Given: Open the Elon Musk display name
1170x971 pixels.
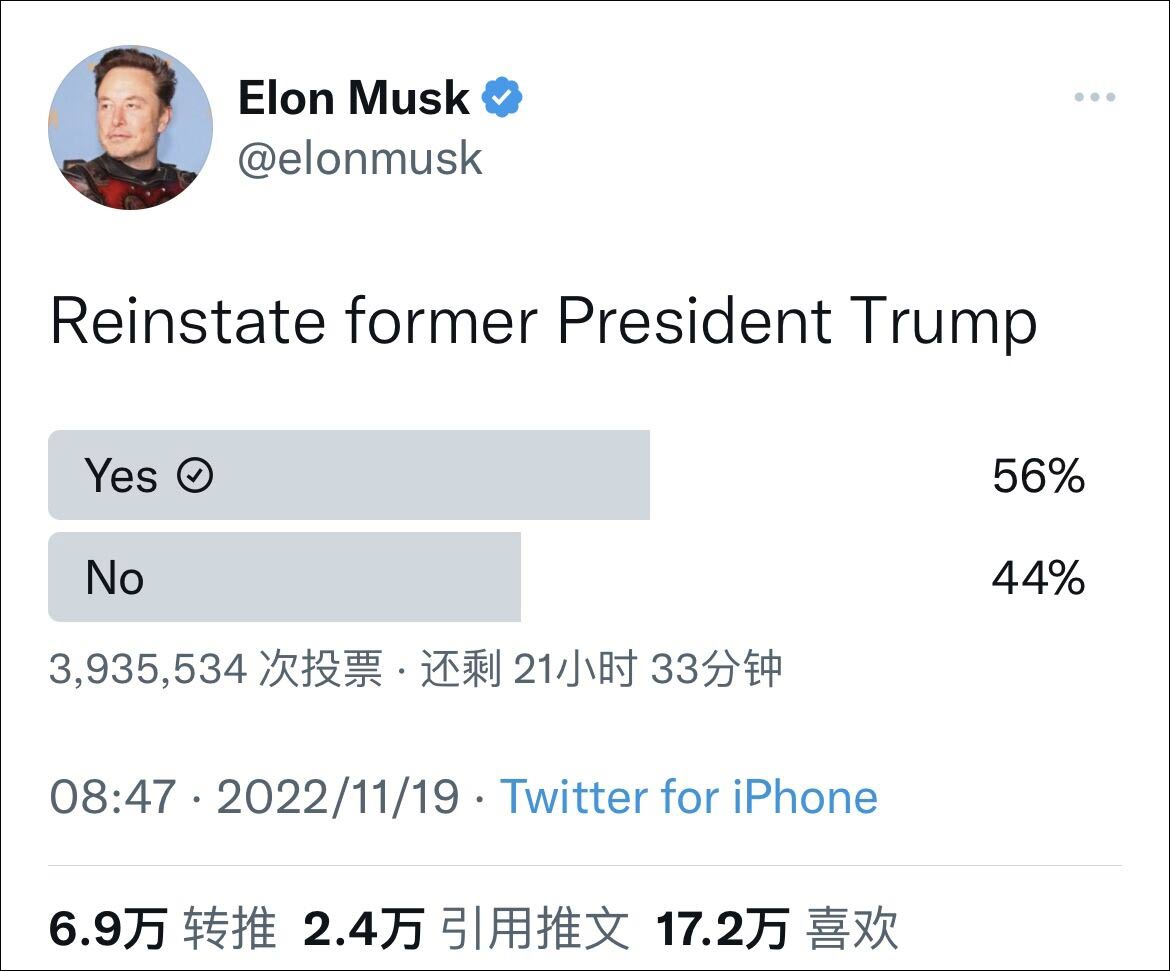Looking at the screenshot, I should 353,98.
